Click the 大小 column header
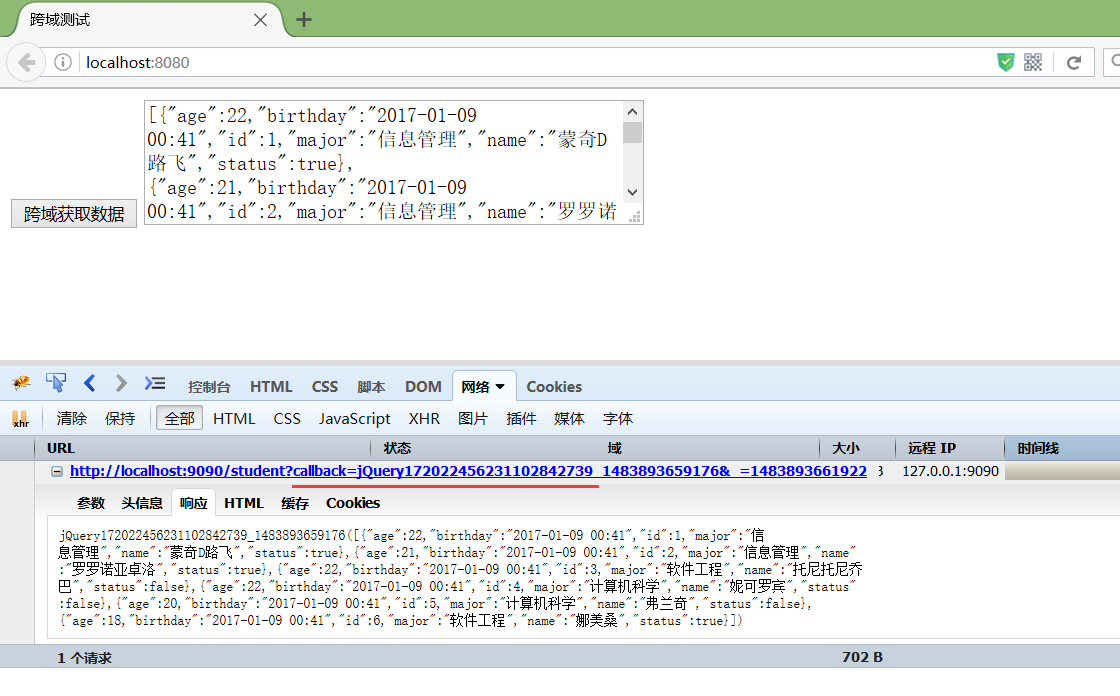This screenshot has height=696, width=1120. (x=857, y=448)
